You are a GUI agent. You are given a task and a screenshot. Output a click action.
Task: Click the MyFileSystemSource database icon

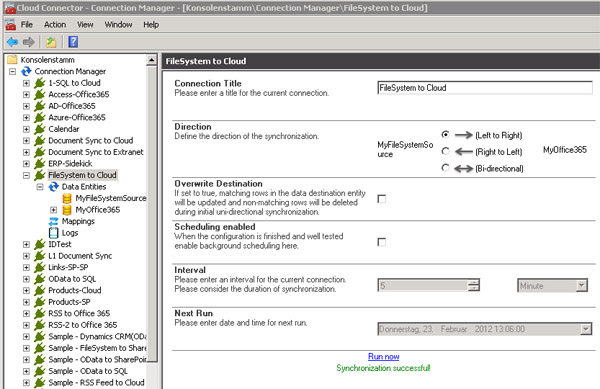(x=67, y=199)
